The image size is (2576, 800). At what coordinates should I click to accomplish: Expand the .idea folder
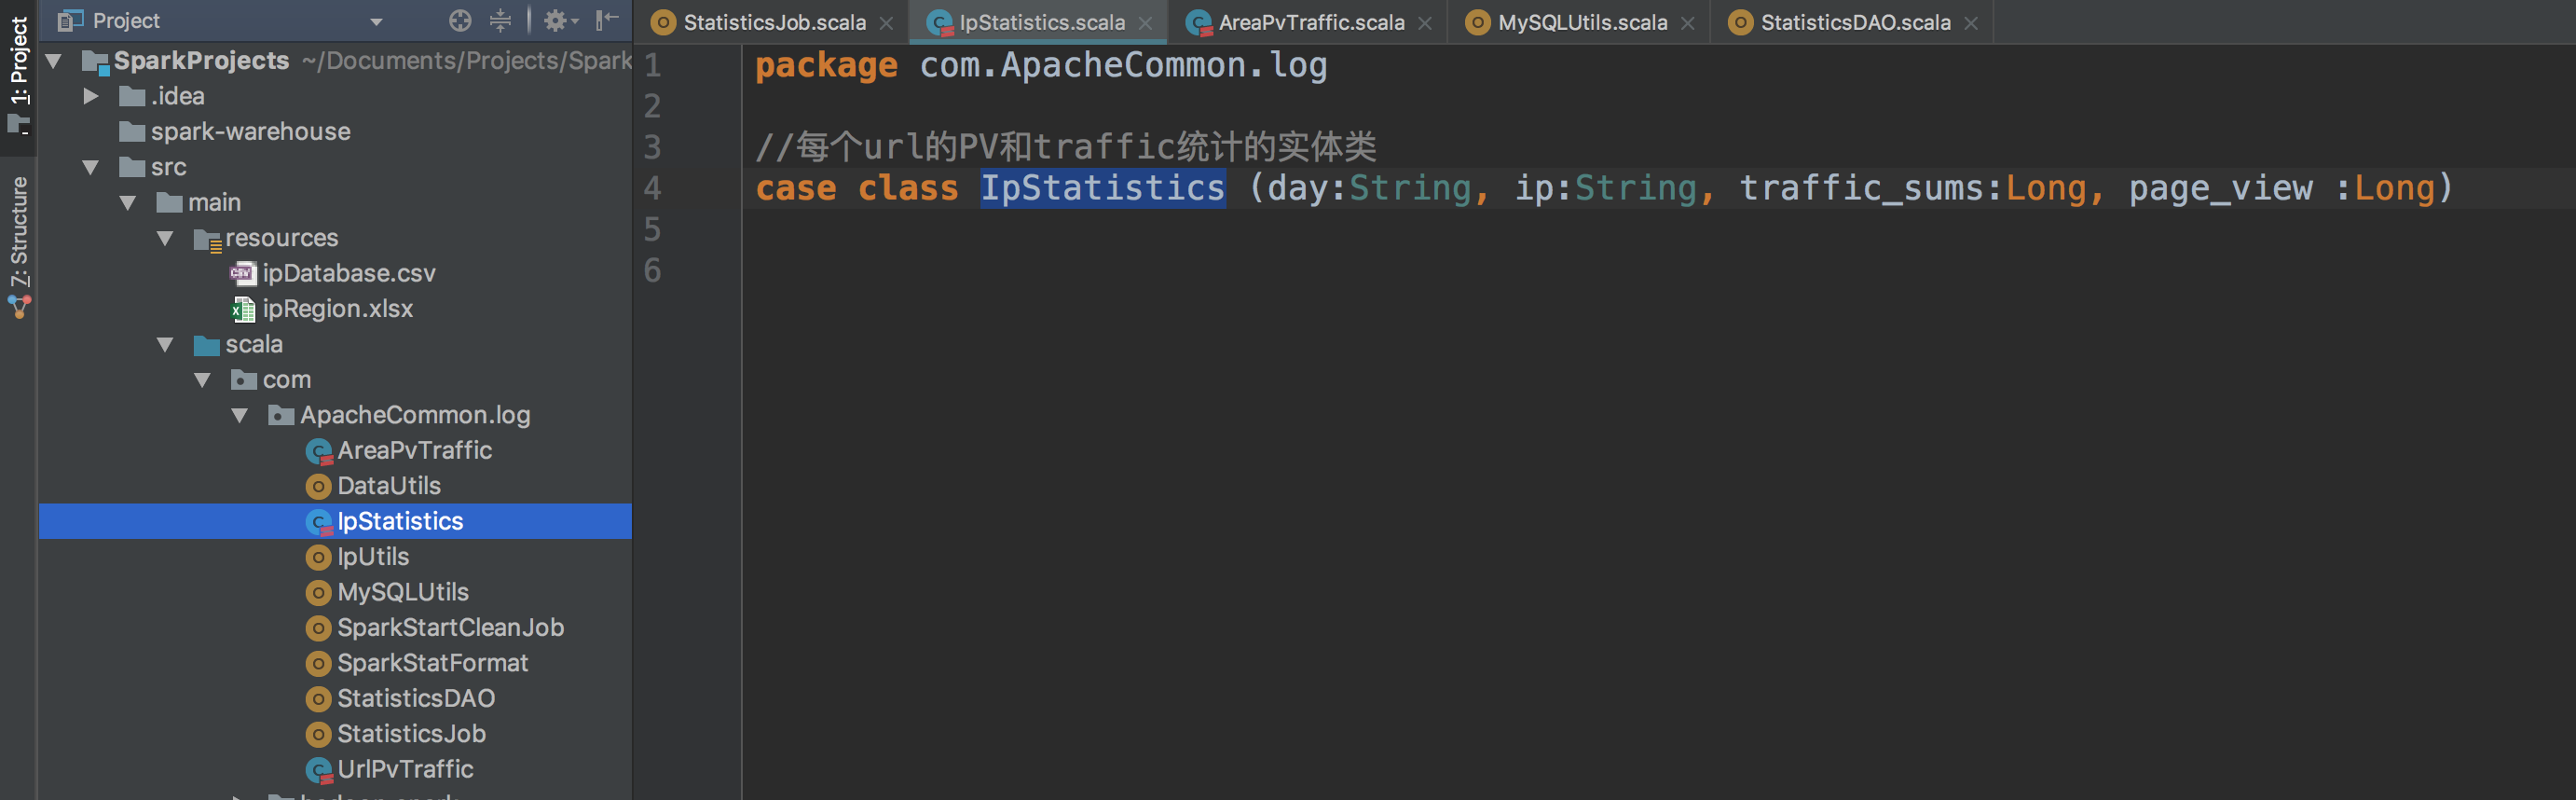pyautogui.click(x=91, y=97)
